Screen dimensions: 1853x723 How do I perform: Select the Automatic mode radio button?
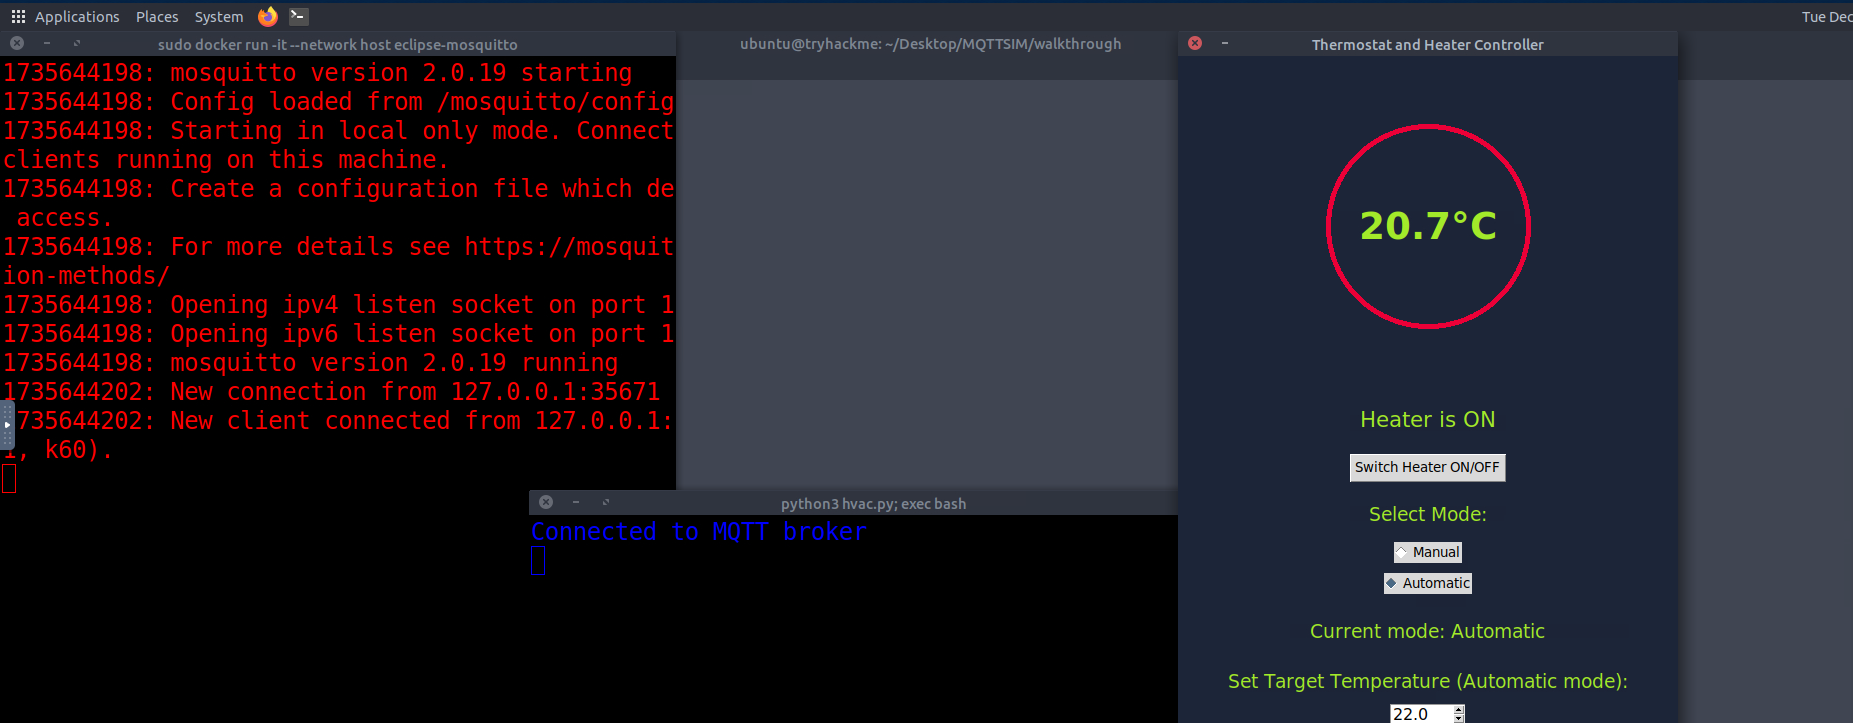[1391, 583]
